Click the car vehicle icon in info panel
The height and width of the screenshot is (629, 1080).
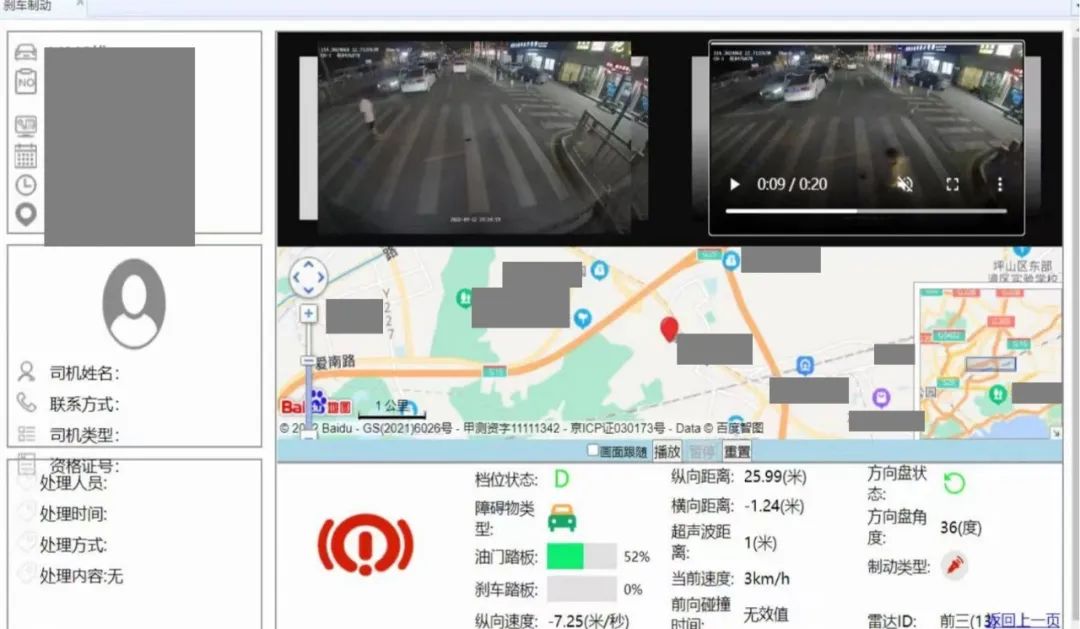[x=26, y=52]
